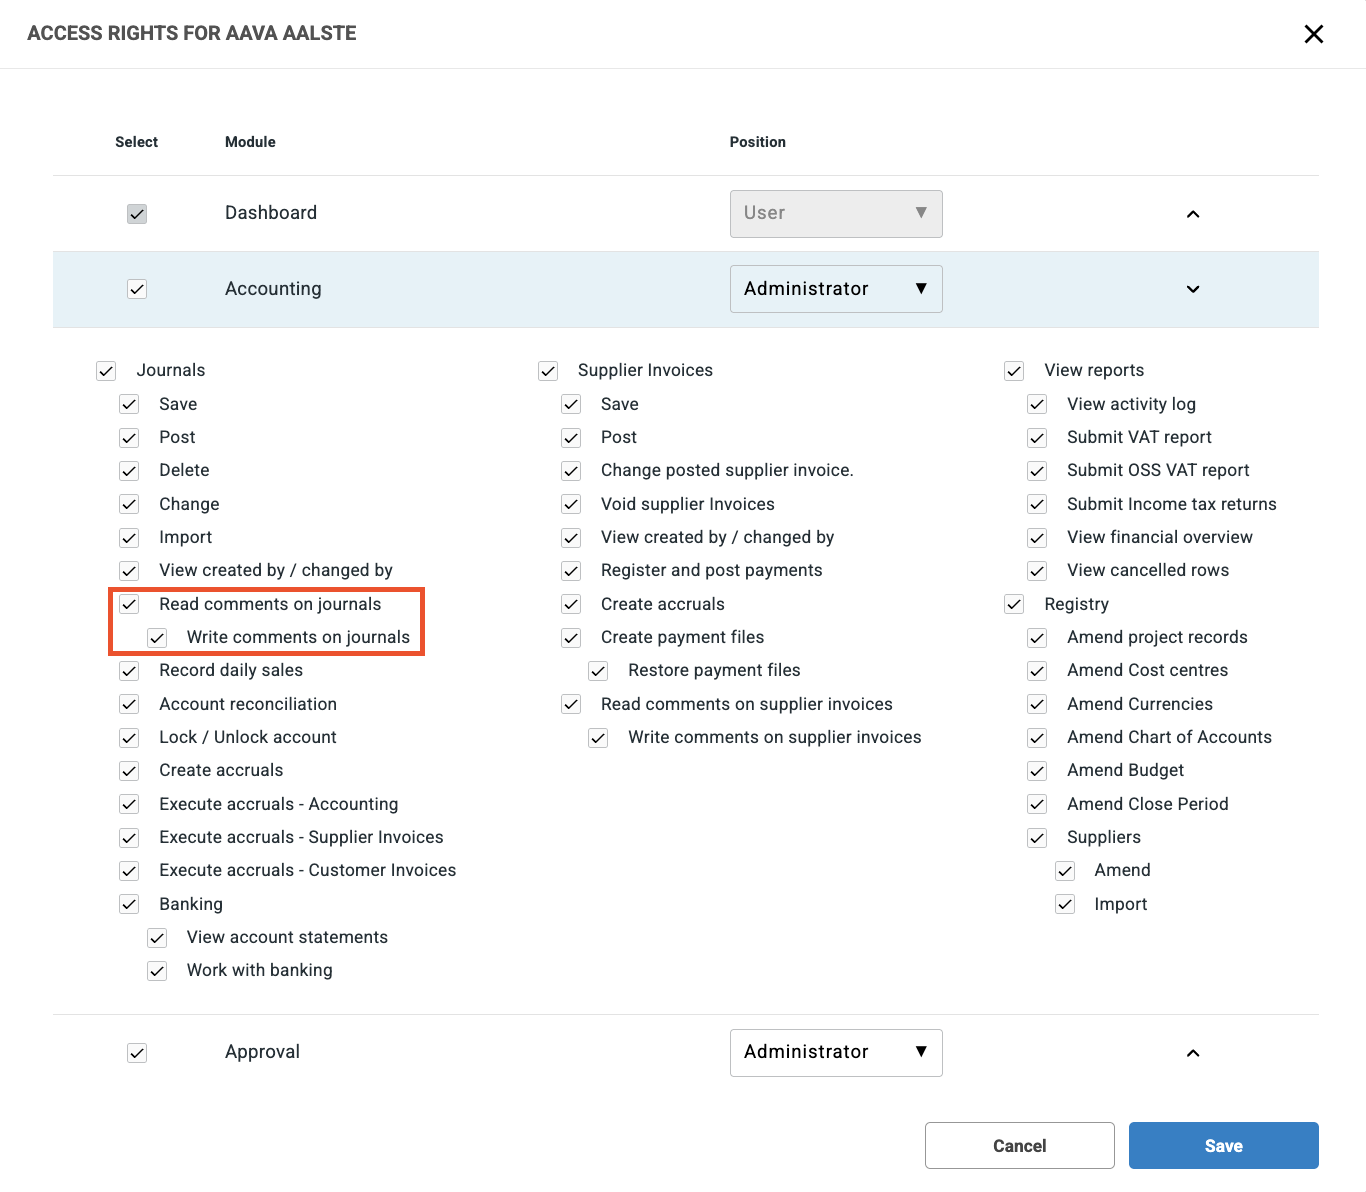This screenshot has height=1192, width=1366.
Task: Click the Save button
Action: tap(1223, 1145)
